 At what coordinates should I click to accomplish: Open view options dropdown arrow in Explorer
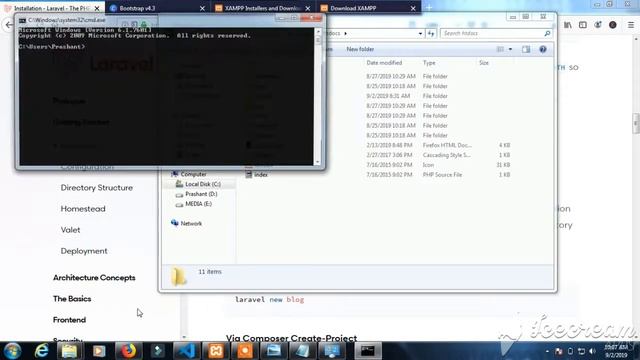[510, 49]
